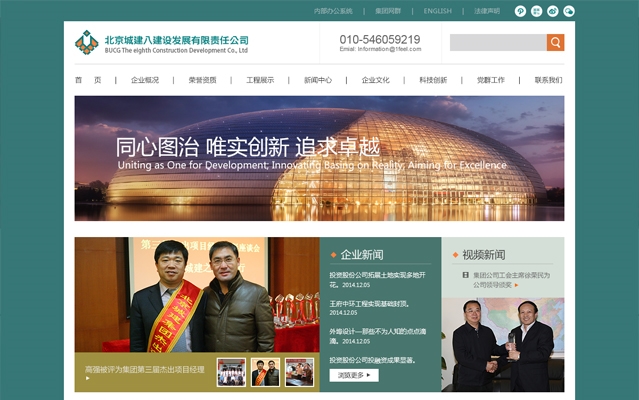639x400 pixels.
Task: Open the Weibo social icon
Action: [x=553, y=11]
